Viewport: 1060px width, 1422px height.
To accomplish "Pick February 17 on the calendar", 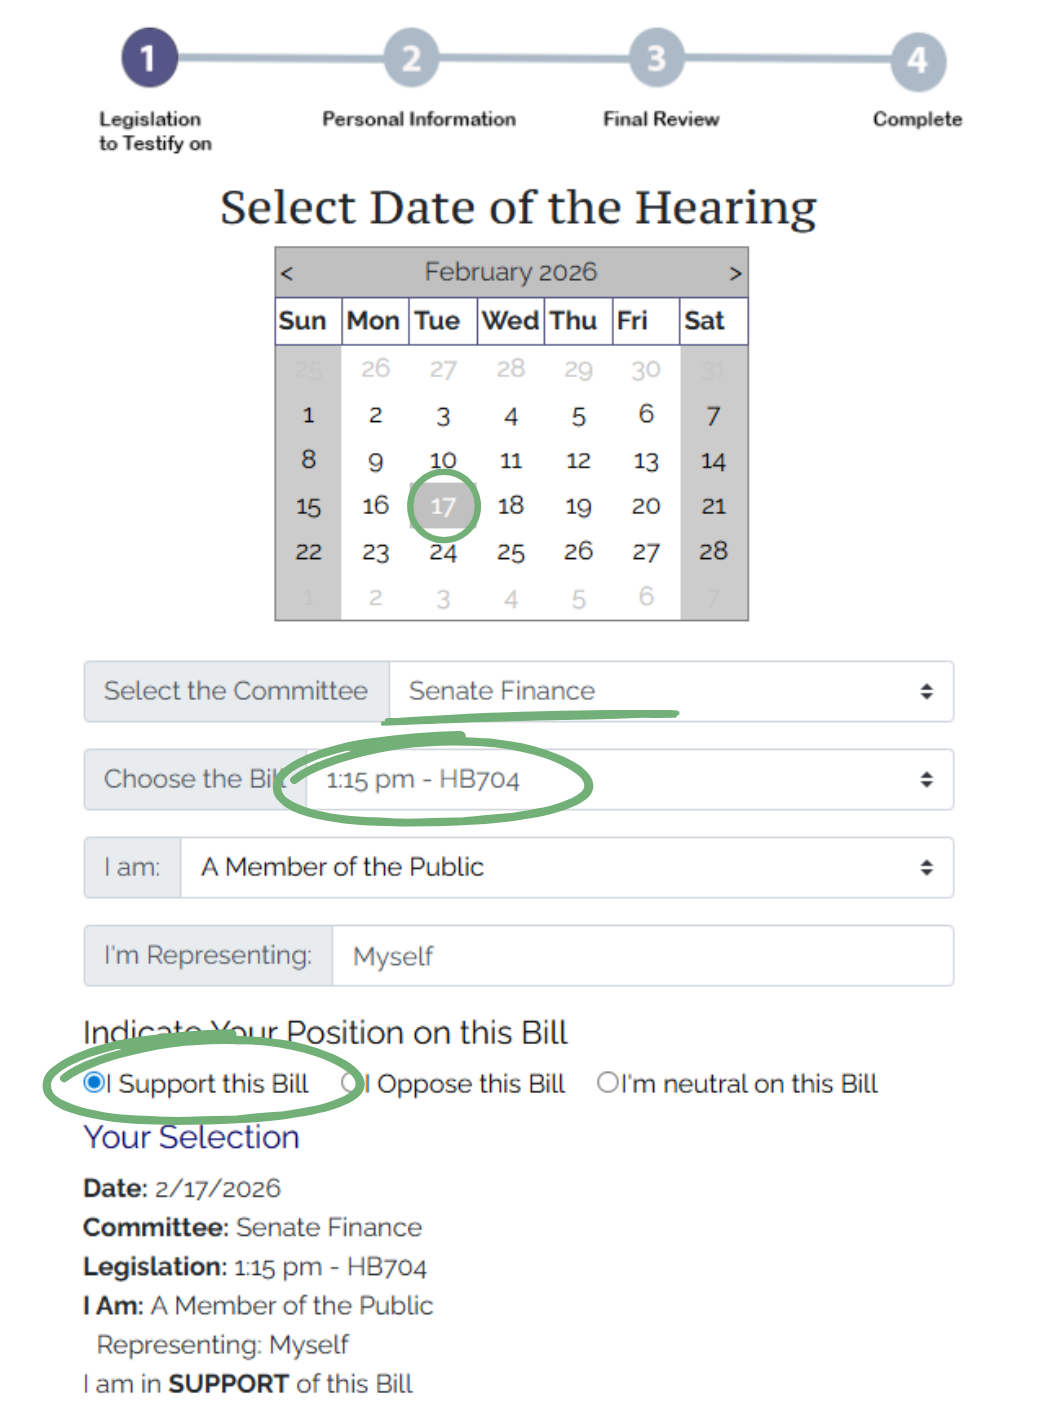I will (x=443, y=506).
